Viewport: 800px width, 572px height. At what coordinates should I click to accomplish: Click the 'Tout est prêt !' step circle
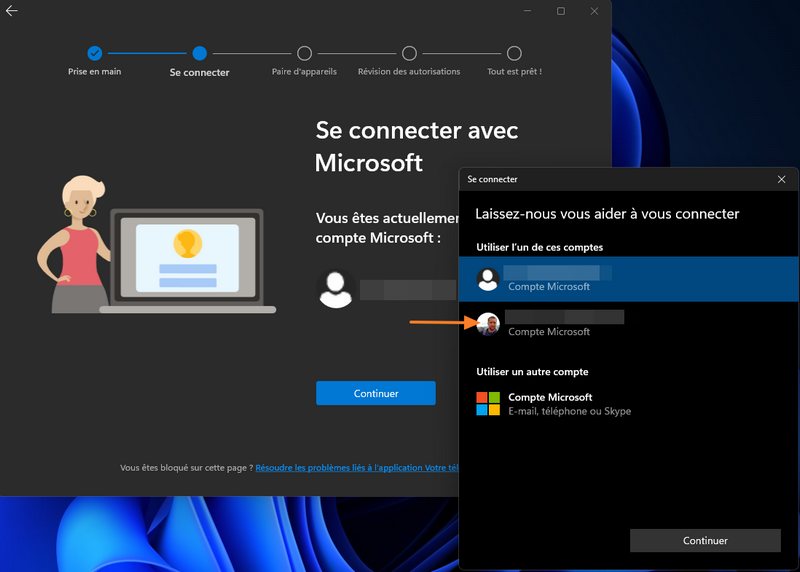pyautogui.click(x=514, y=53)
